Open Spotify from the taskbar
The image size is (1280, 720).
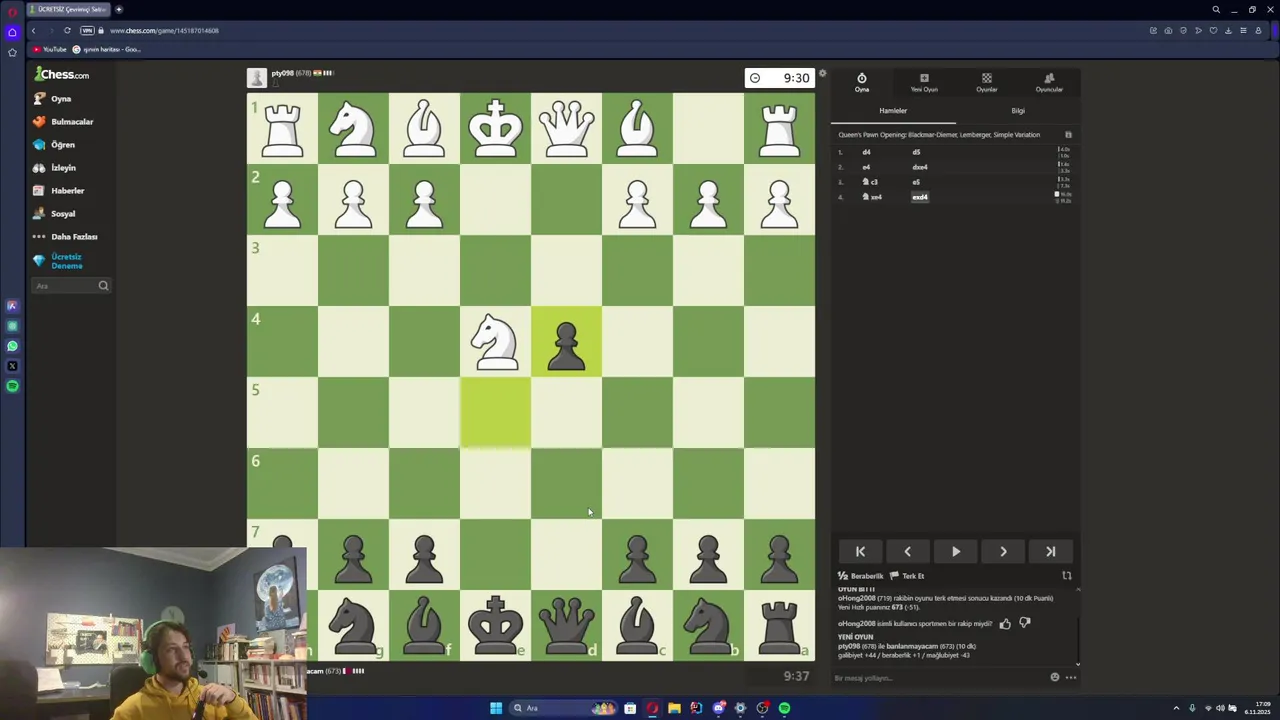[x=785, y=708]
